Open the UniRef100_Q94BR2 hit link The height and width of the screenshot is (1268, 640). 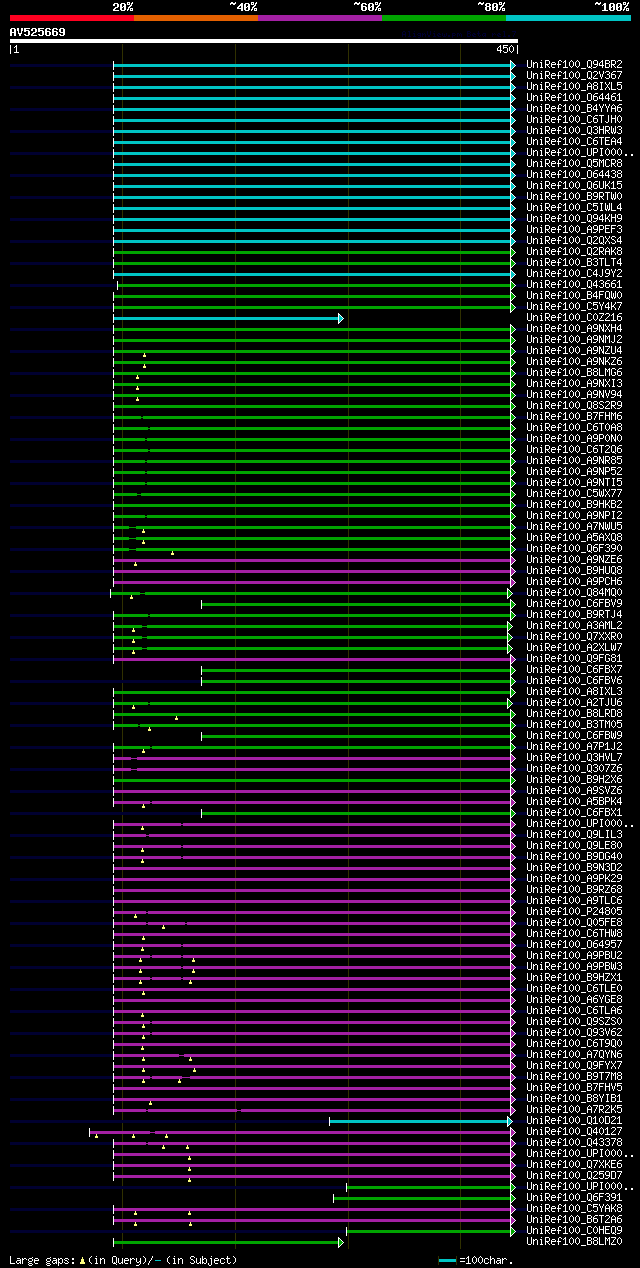[x=574, y=64]
